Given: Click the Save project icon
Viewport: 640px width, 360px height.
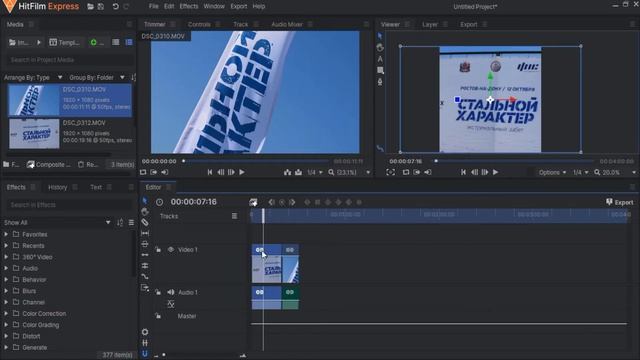Looking at the screenshot, I should (100, 7).
